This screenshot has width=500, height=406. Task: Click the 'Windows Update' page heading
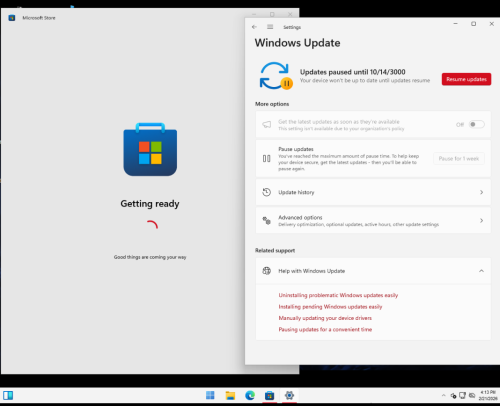tap(297, 43)
